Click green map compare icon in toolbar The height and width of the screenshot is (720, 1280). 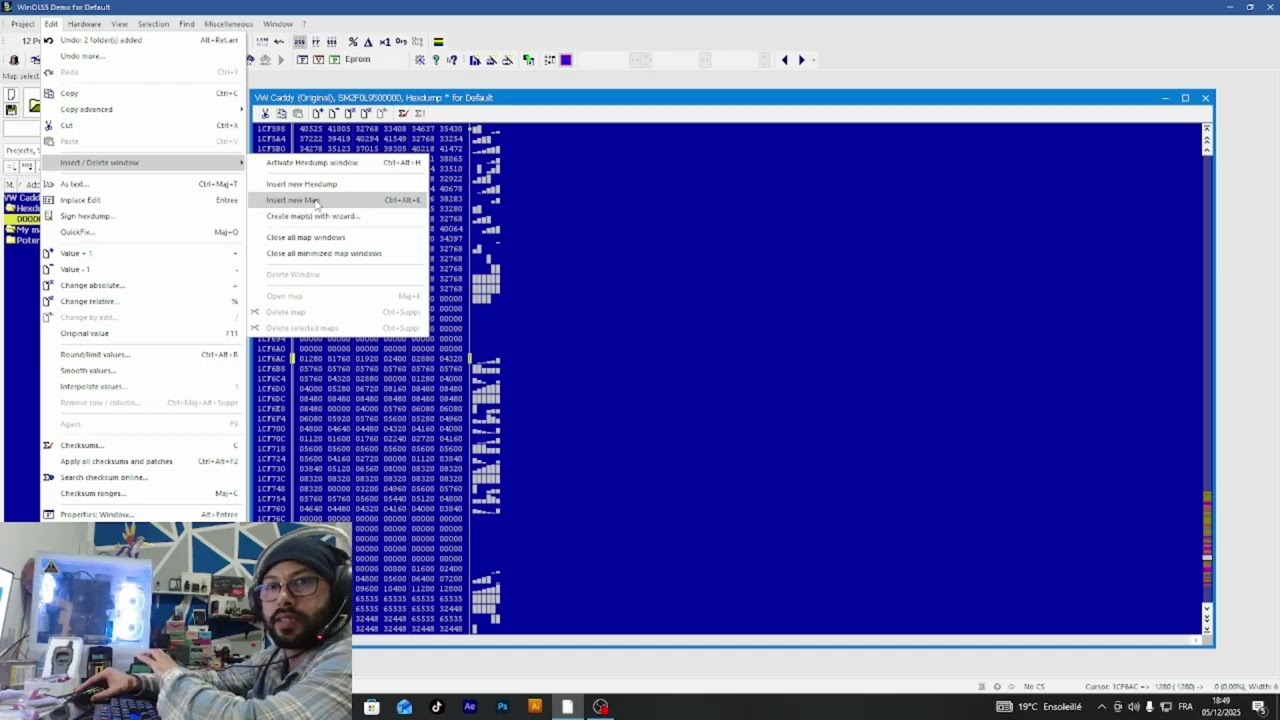529,60
